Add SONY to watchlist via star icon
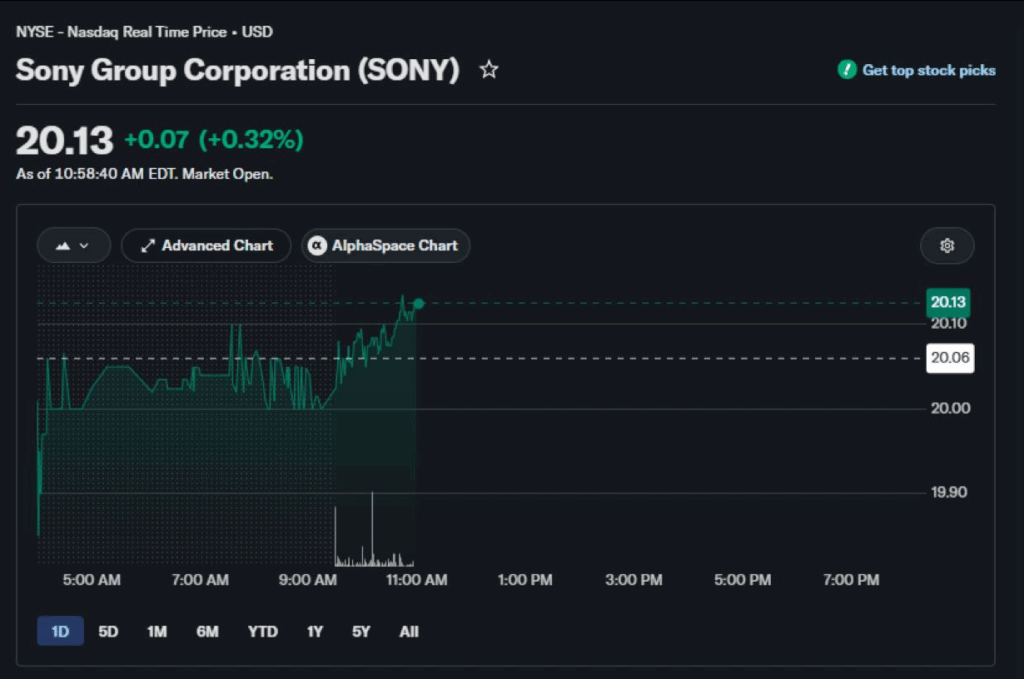Image resolution: width=1024 pixels, height=679 pixels. [x=488, y=69]
